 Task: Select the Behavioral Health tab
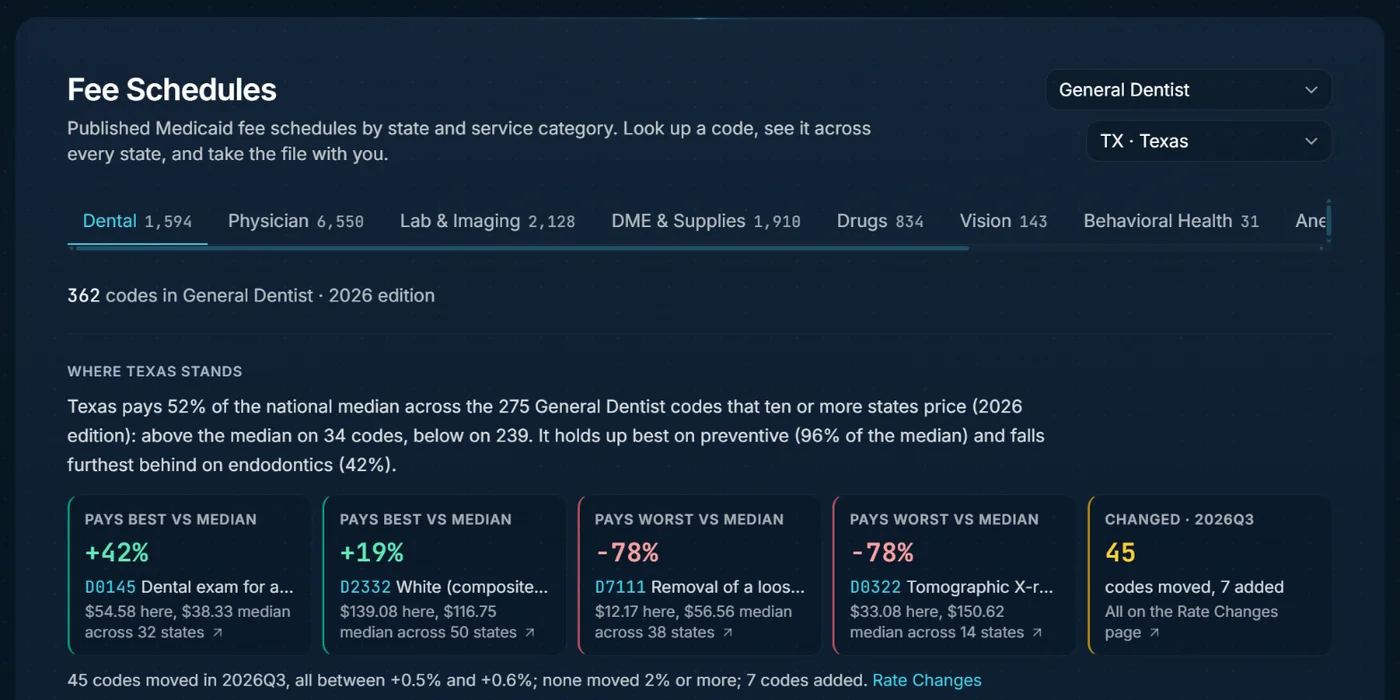1171,221
